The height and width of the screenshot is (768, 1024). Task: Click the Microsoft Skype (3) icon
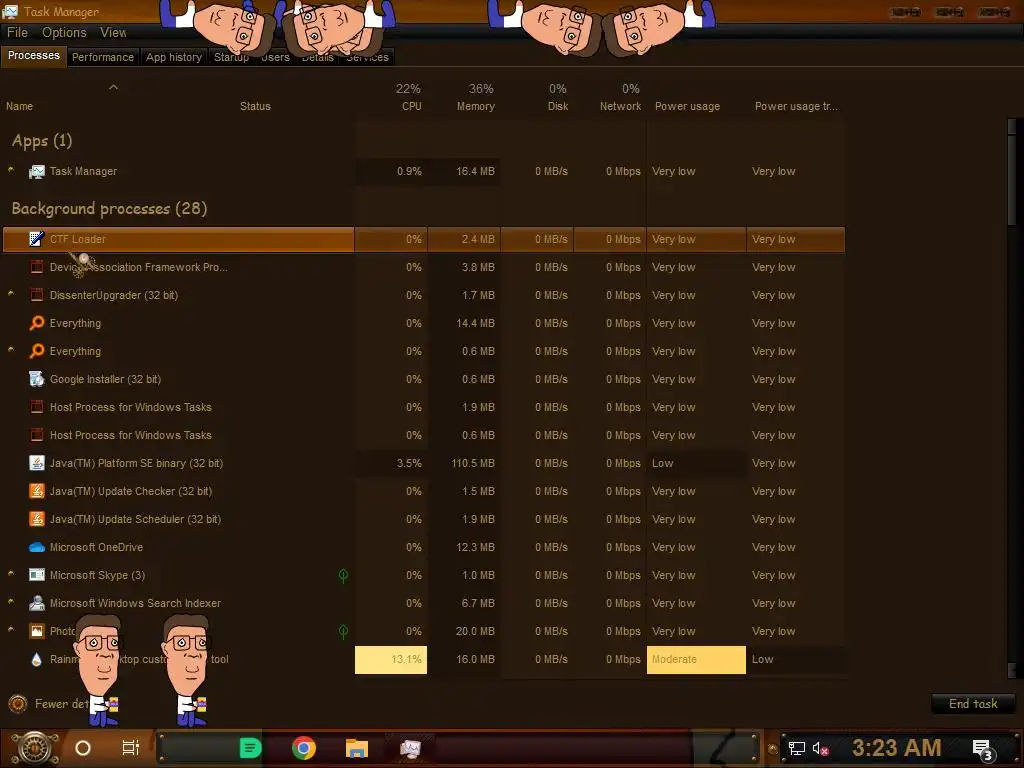pos(37,575)
